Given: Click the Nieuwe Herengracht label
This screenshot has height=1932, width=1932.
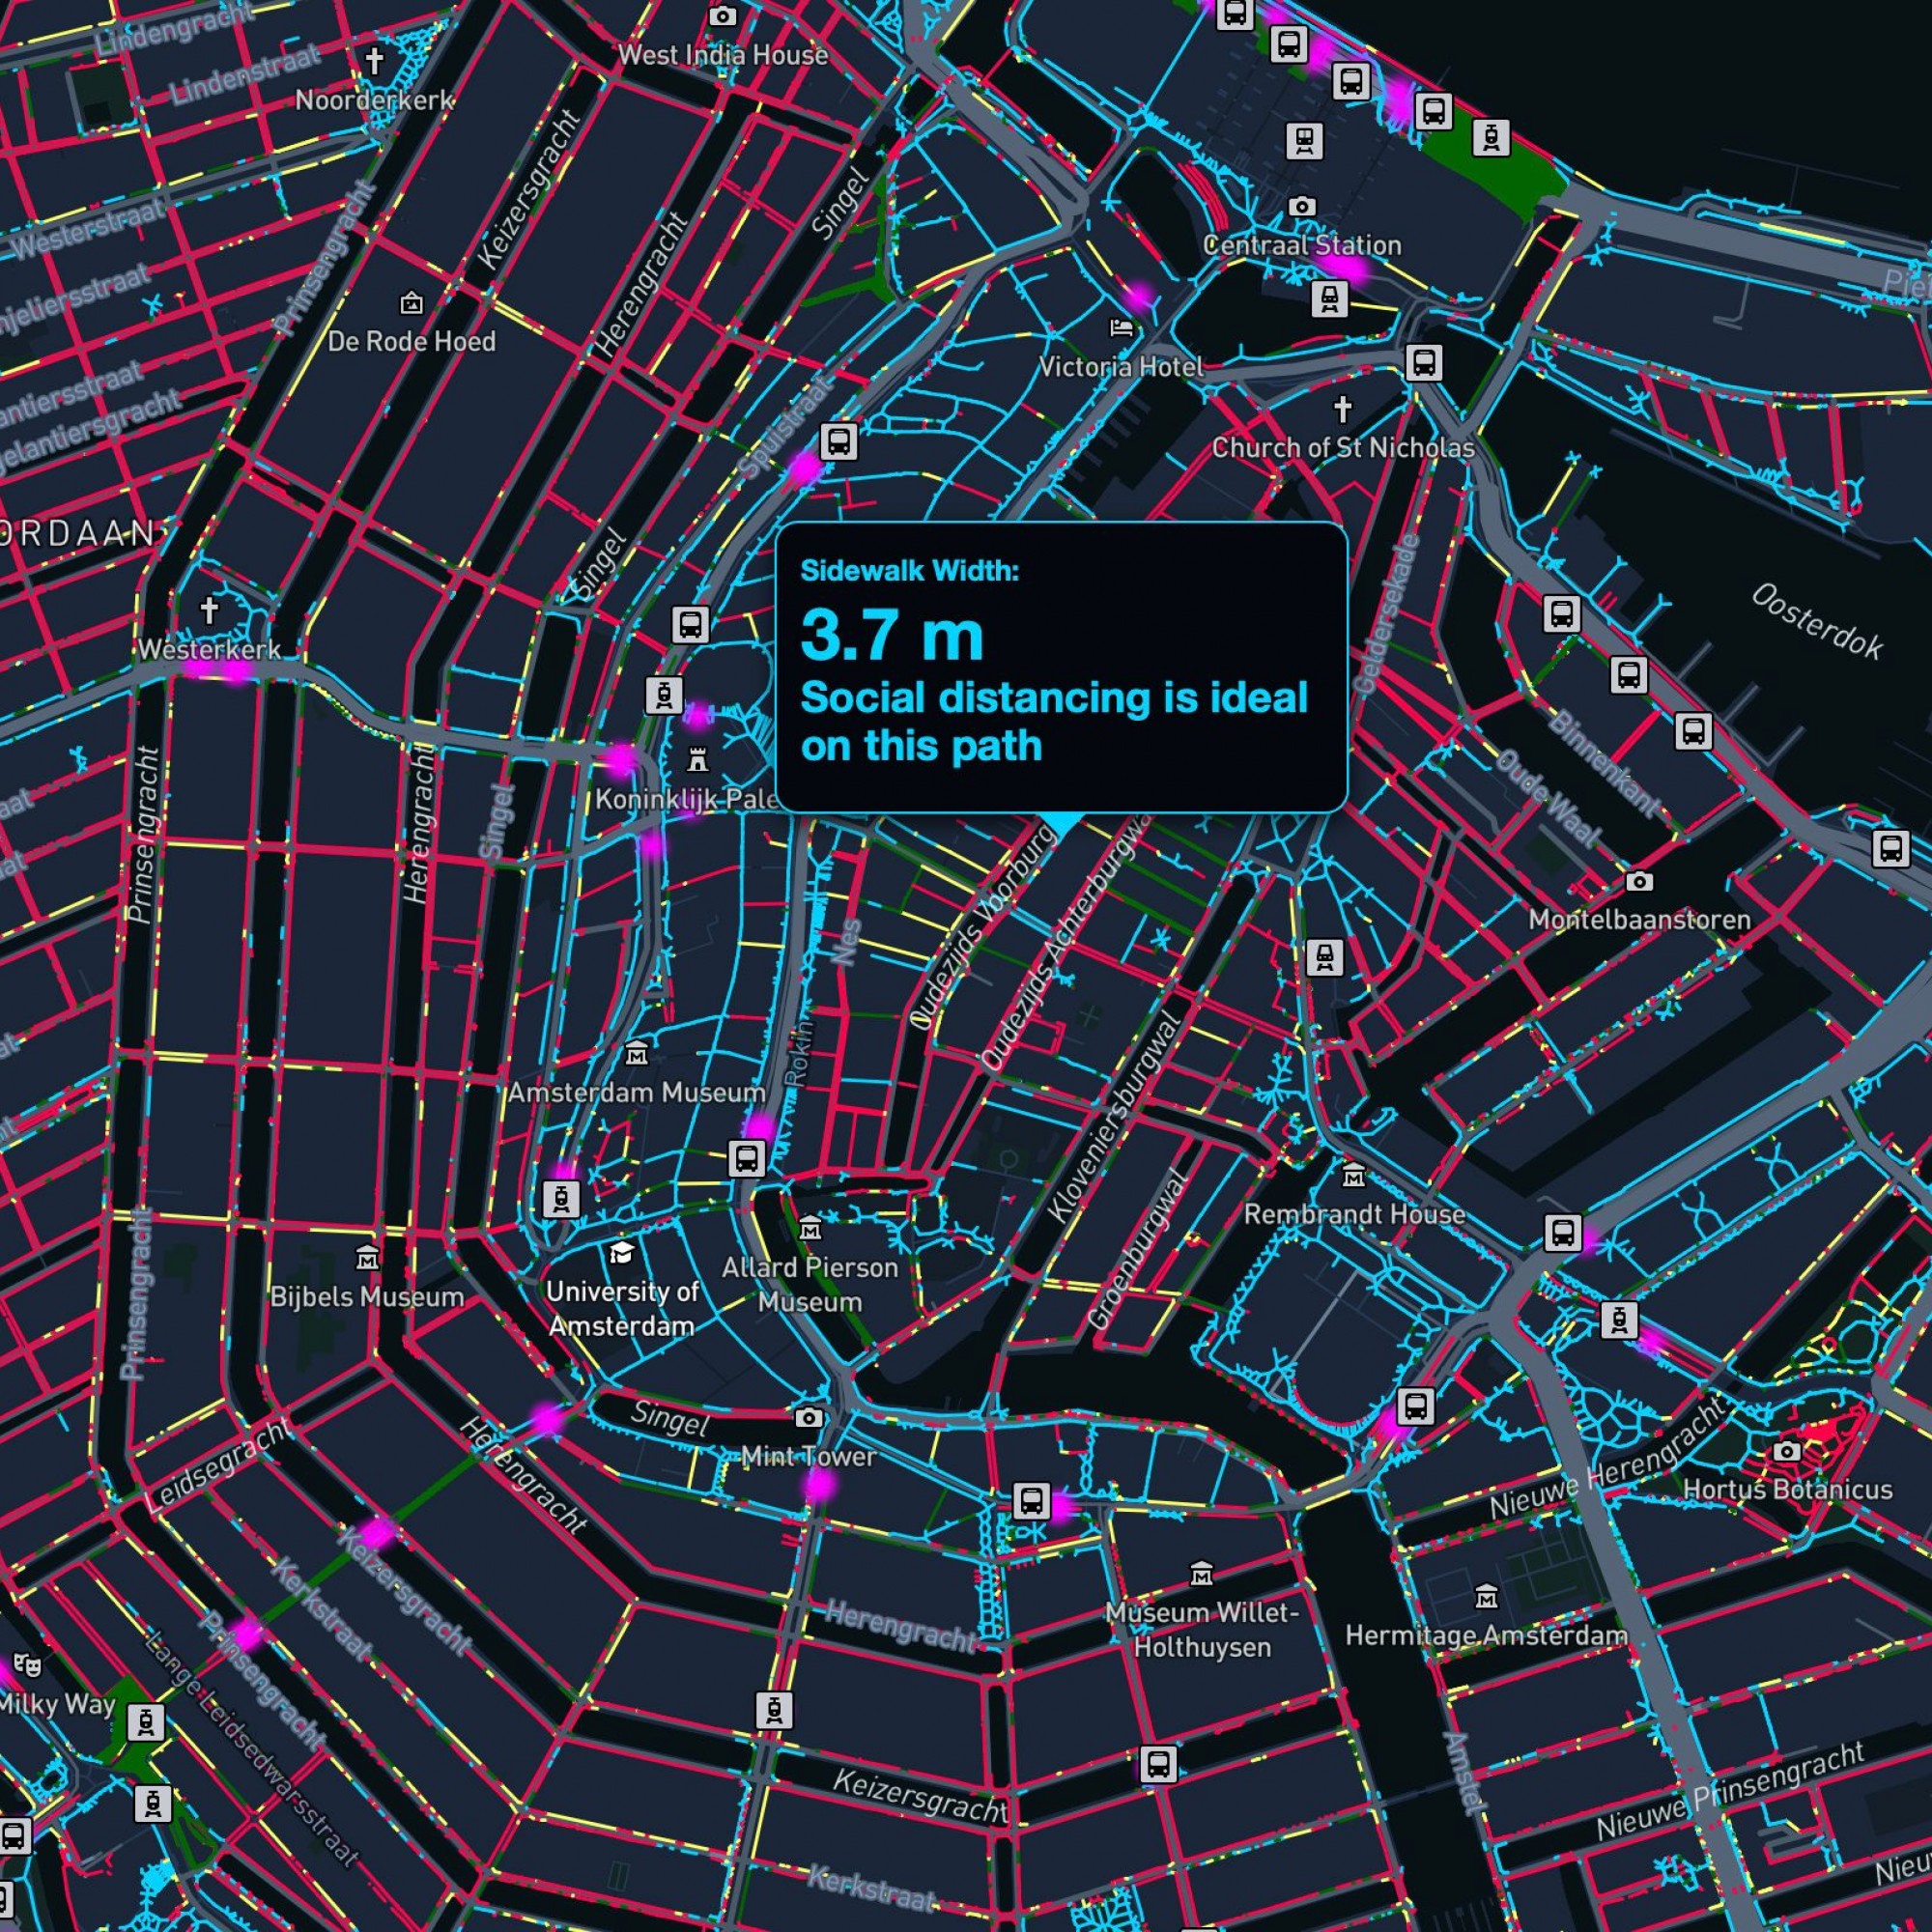Looking at the screenshot, I should [x=1608, y=1460].
